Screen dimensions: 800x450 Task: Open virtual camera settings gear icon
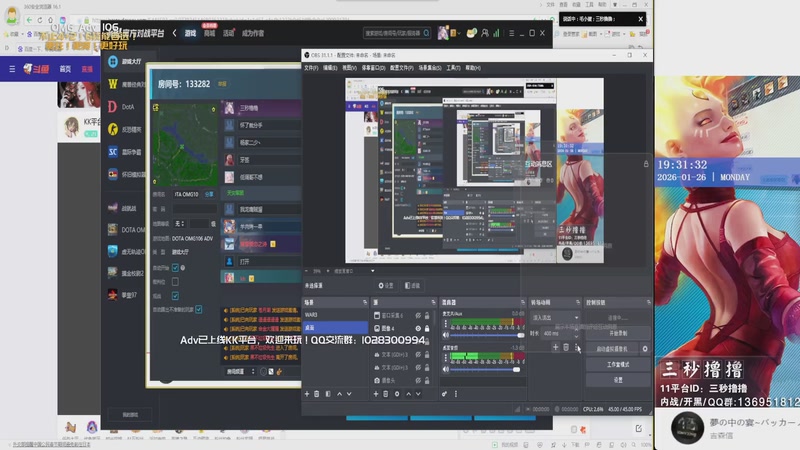(x=645, y=349)
